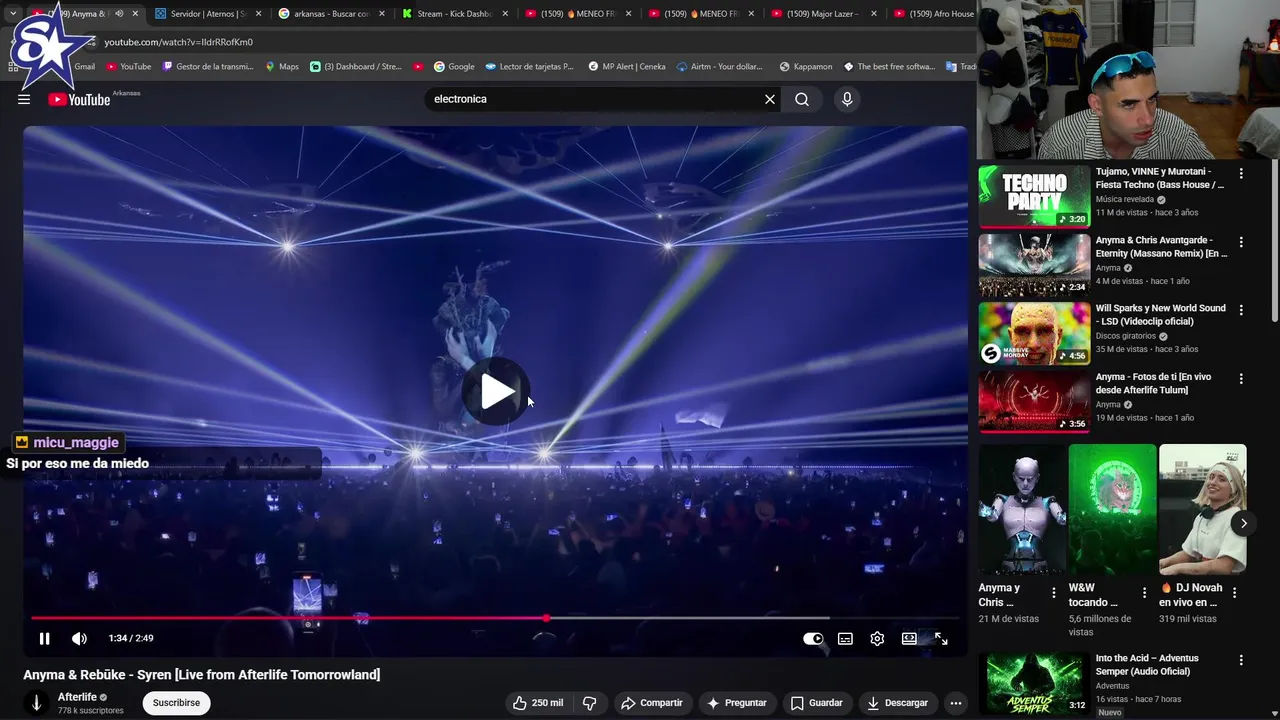Switch to Major Lazer tab
1280x720 pixels.
point(823,14)
